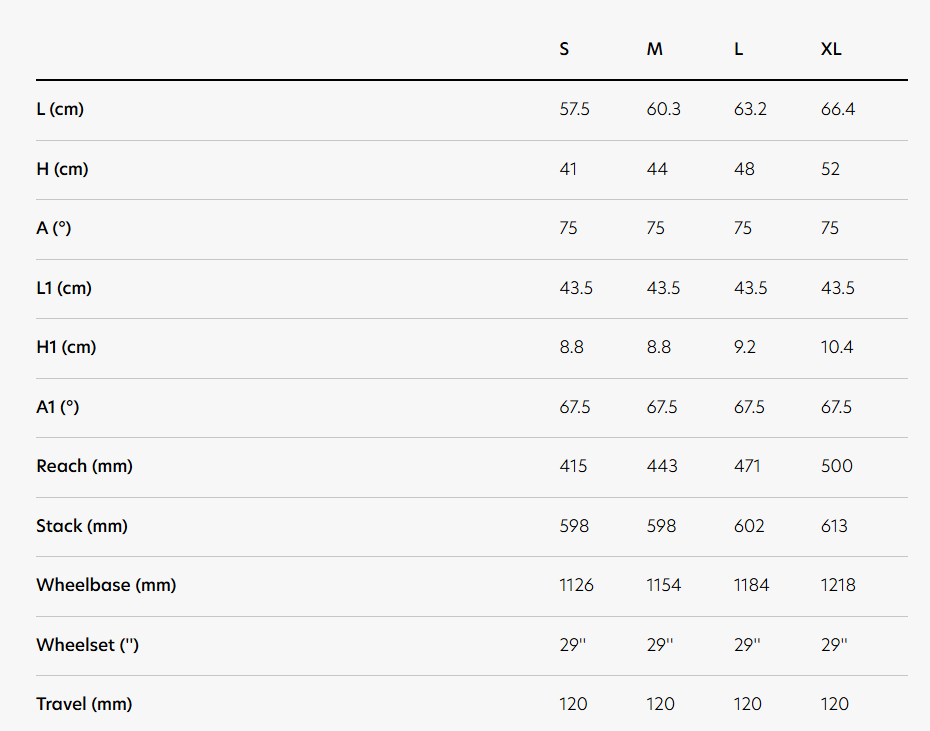Select the Wheelbase (mm) row label

106,585
